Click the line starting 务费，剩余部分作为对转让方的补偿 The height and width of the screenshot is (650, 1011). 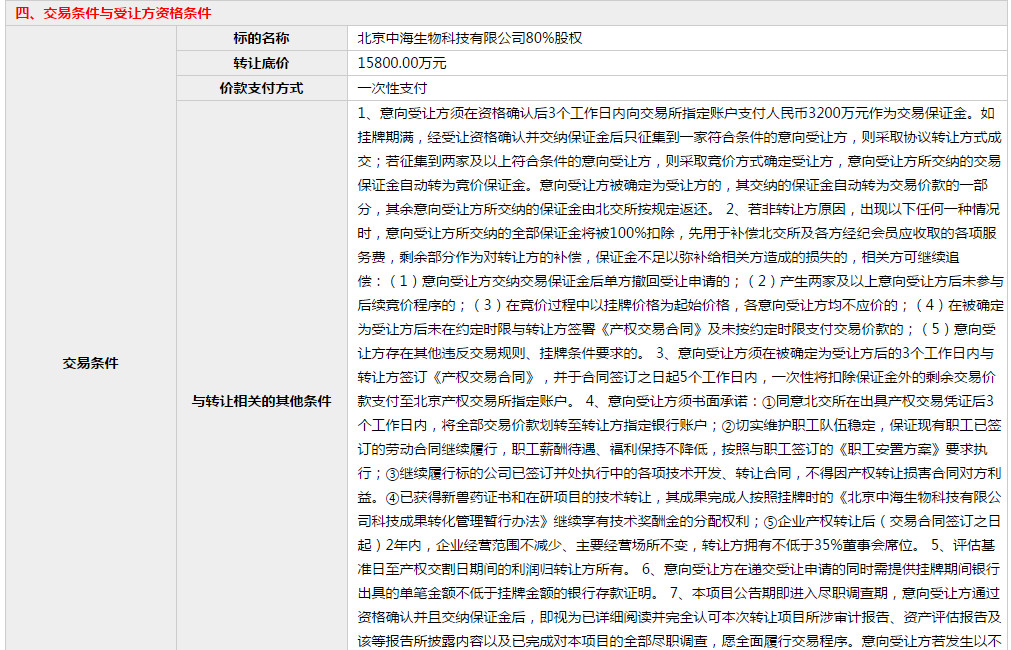click(x=658, y=257)
